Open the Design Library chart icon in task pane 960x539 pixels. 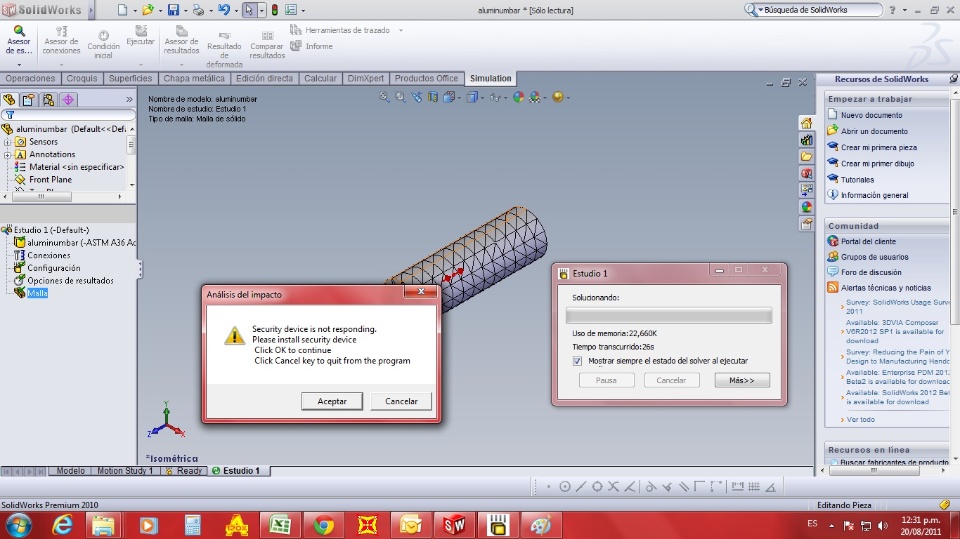[x=806, y=140]
